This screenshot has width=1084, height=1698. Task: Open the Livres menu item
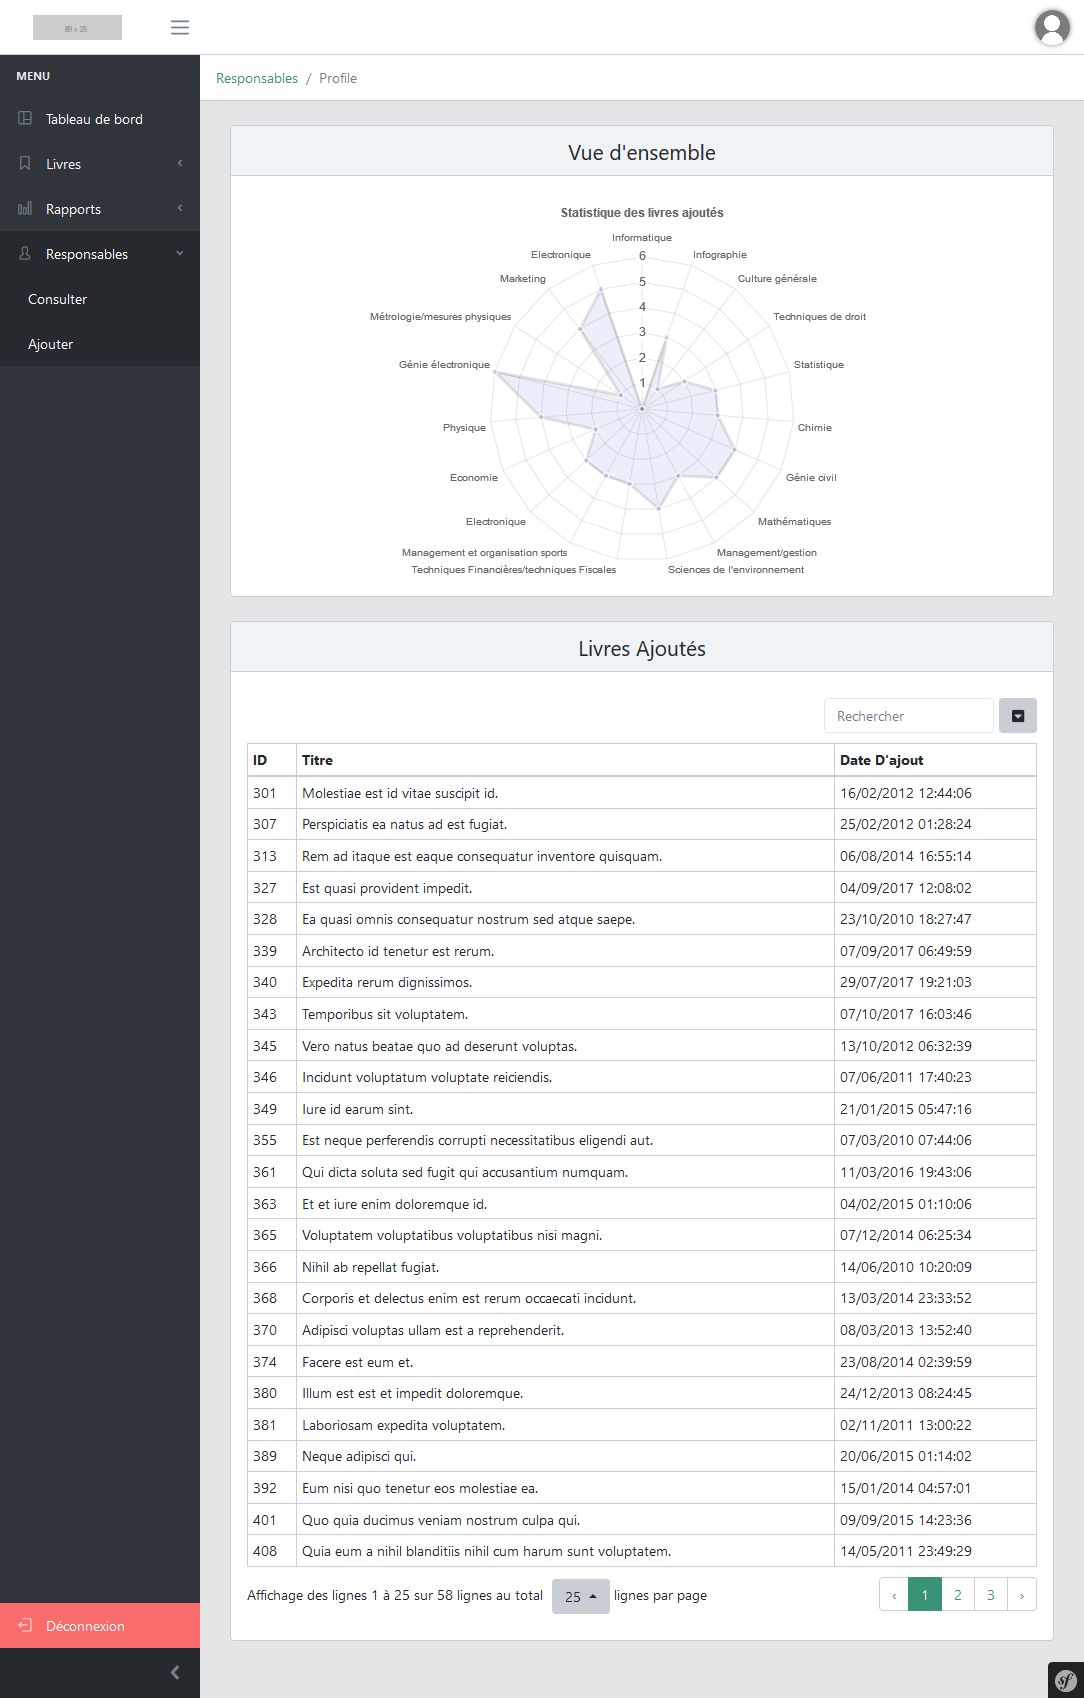[x=100, y=164]
